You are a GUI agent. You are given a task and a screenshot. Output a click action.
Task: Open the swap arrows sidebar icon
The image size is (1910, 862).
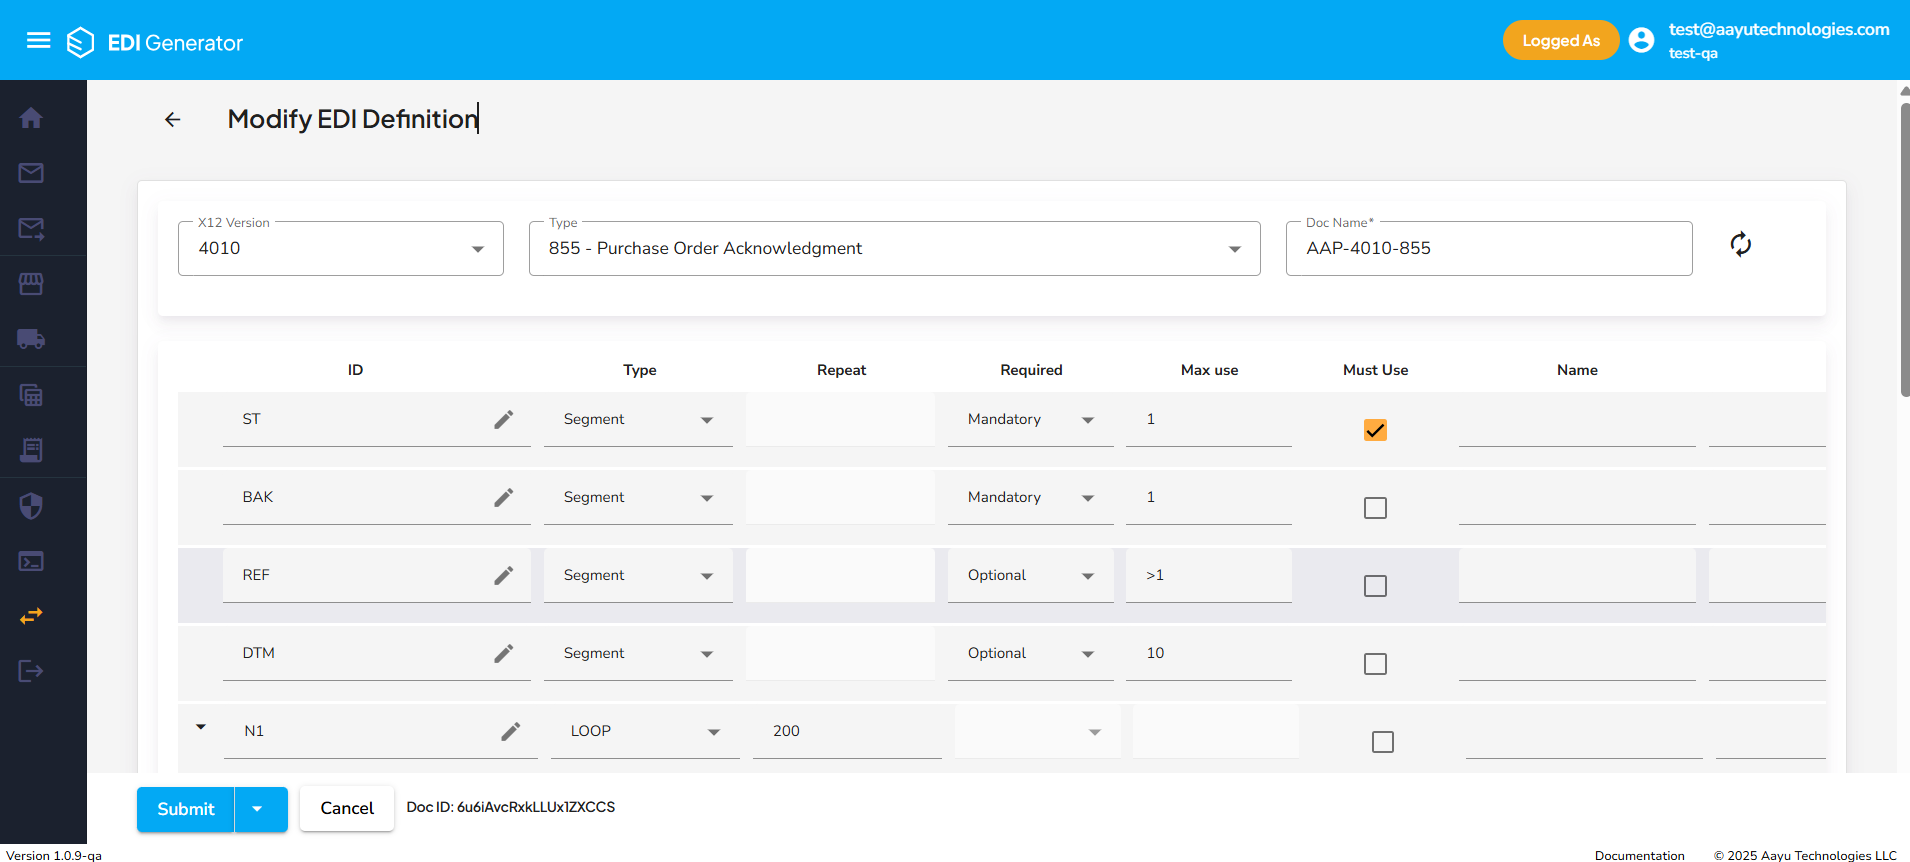(x=31, y=616)
